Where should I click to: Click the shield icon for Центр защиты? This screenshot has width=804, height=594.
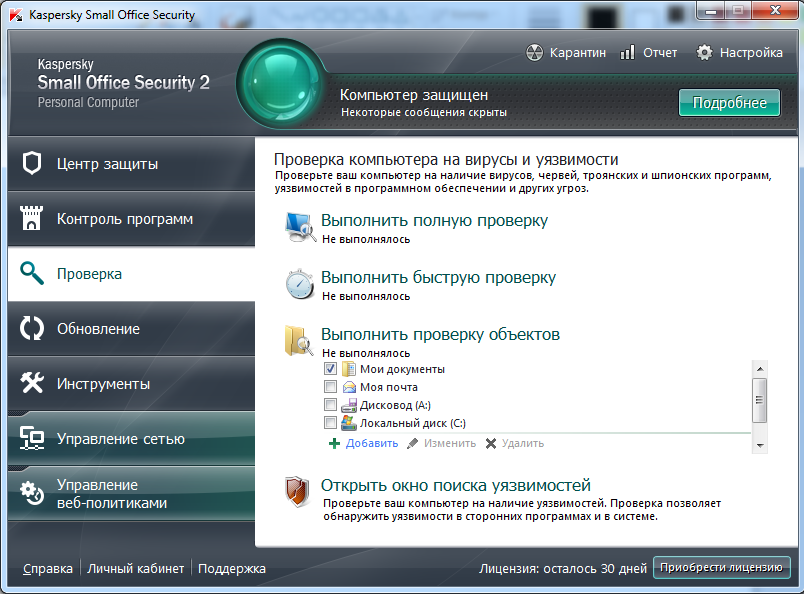32,164
